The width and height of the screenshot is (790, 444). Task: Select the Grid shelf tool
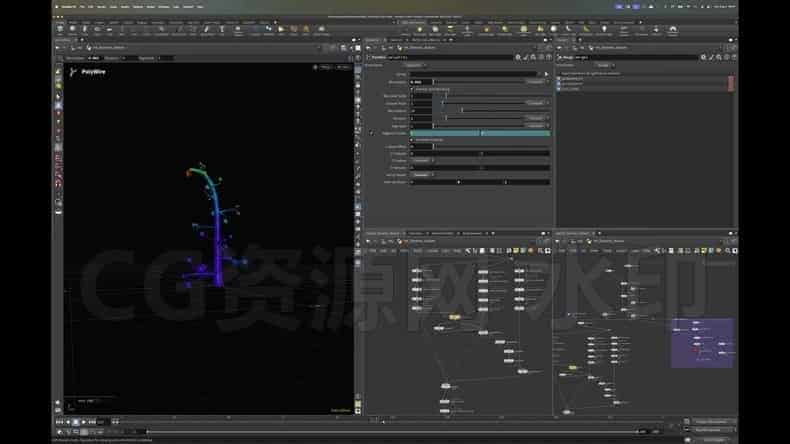coord(109,29)
